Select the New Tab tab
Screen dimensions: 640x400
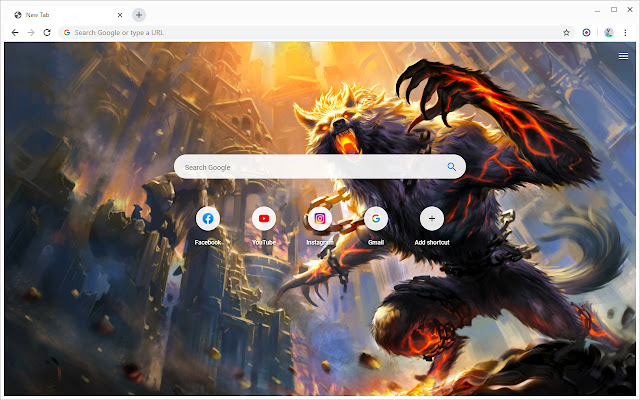coord(67,15)
